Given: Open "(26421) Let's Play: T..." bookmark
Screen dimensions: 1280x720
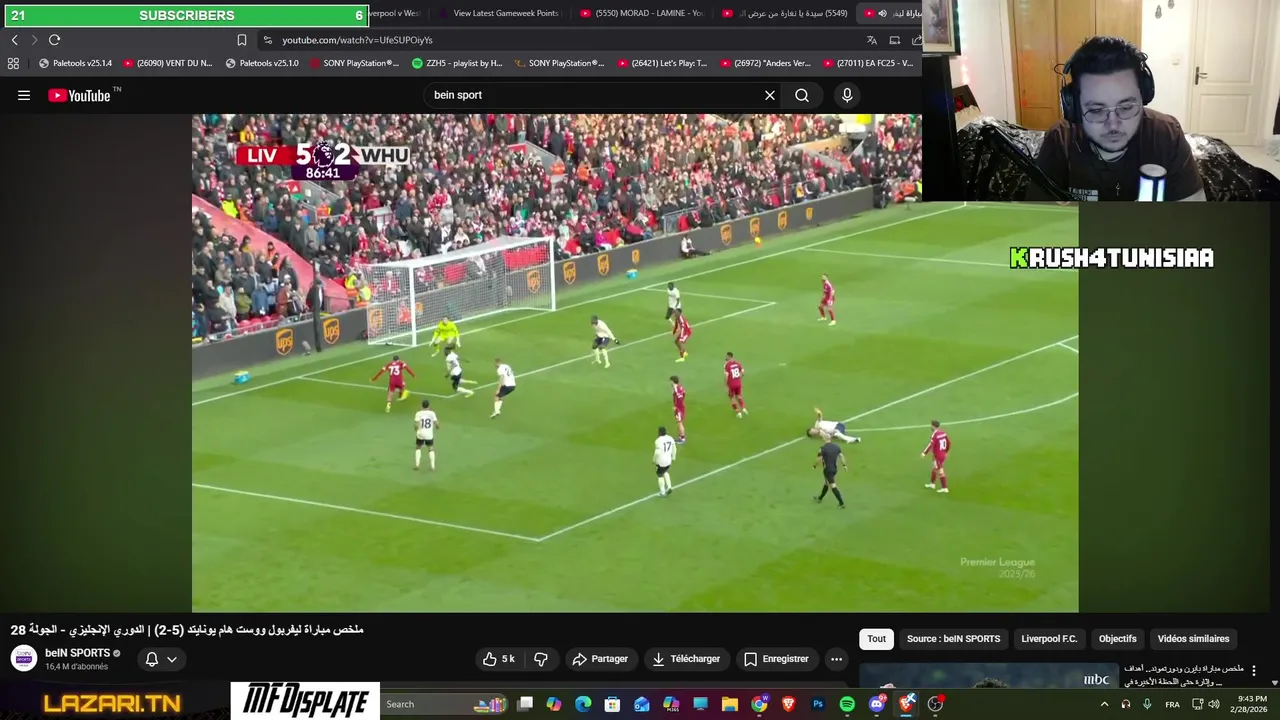Looking at the screenshot, I should pyautogui.click(x=662, y=63).
